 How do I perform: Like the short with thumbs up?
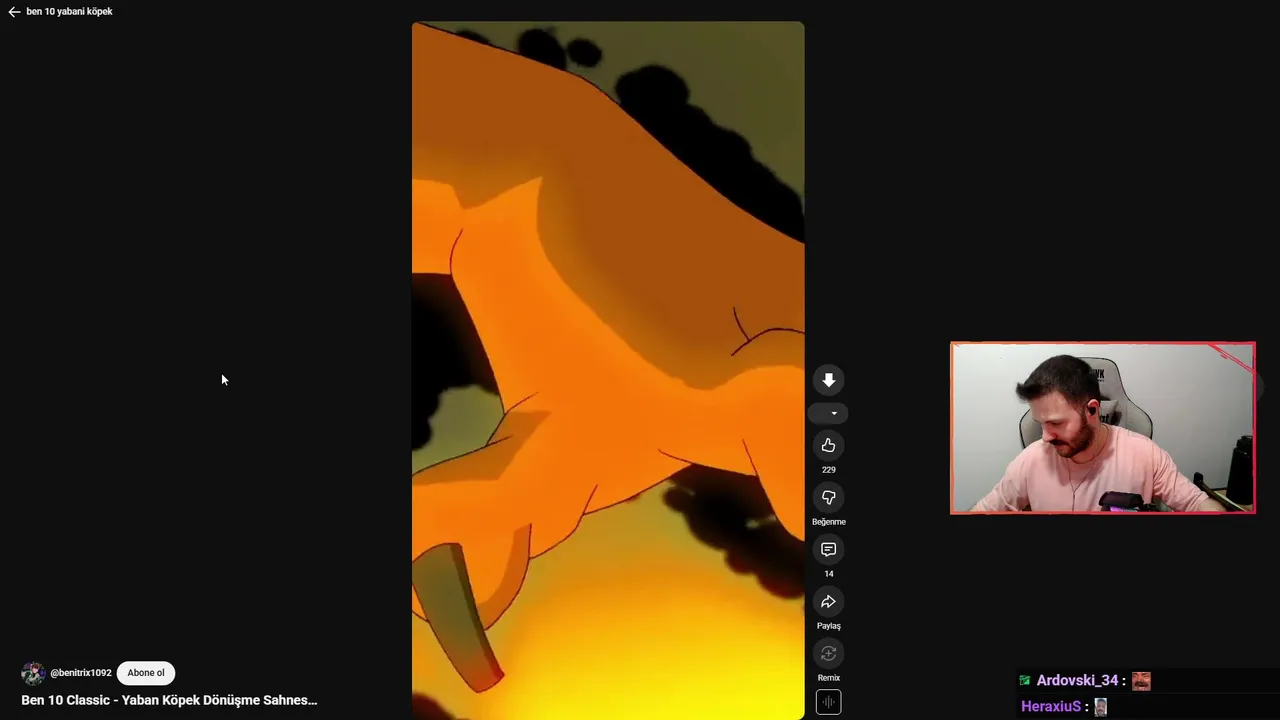click(x=828, y=446)
